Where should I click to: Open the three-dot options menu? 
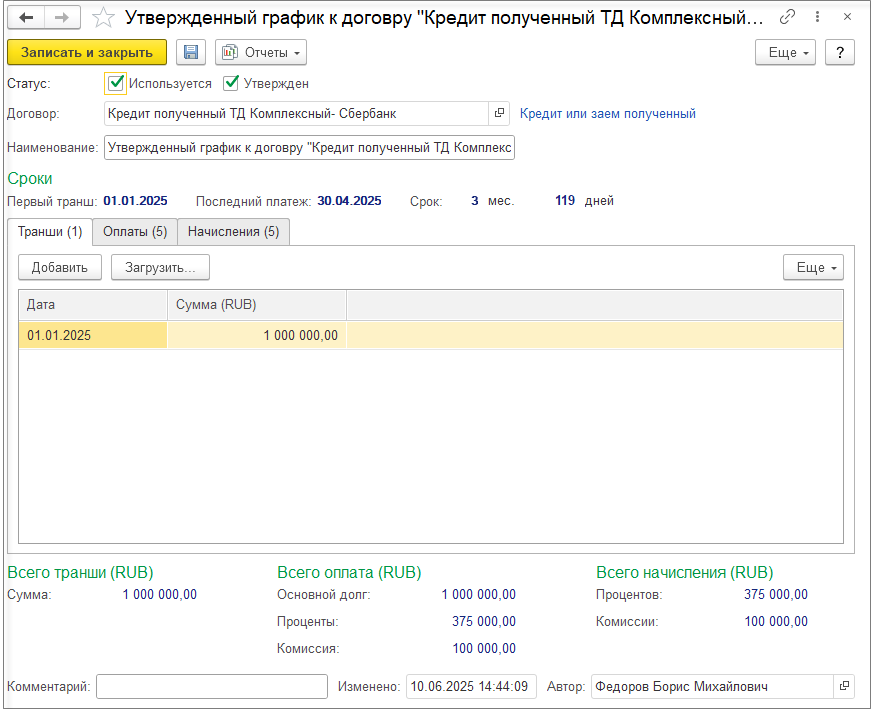(817, 17)
